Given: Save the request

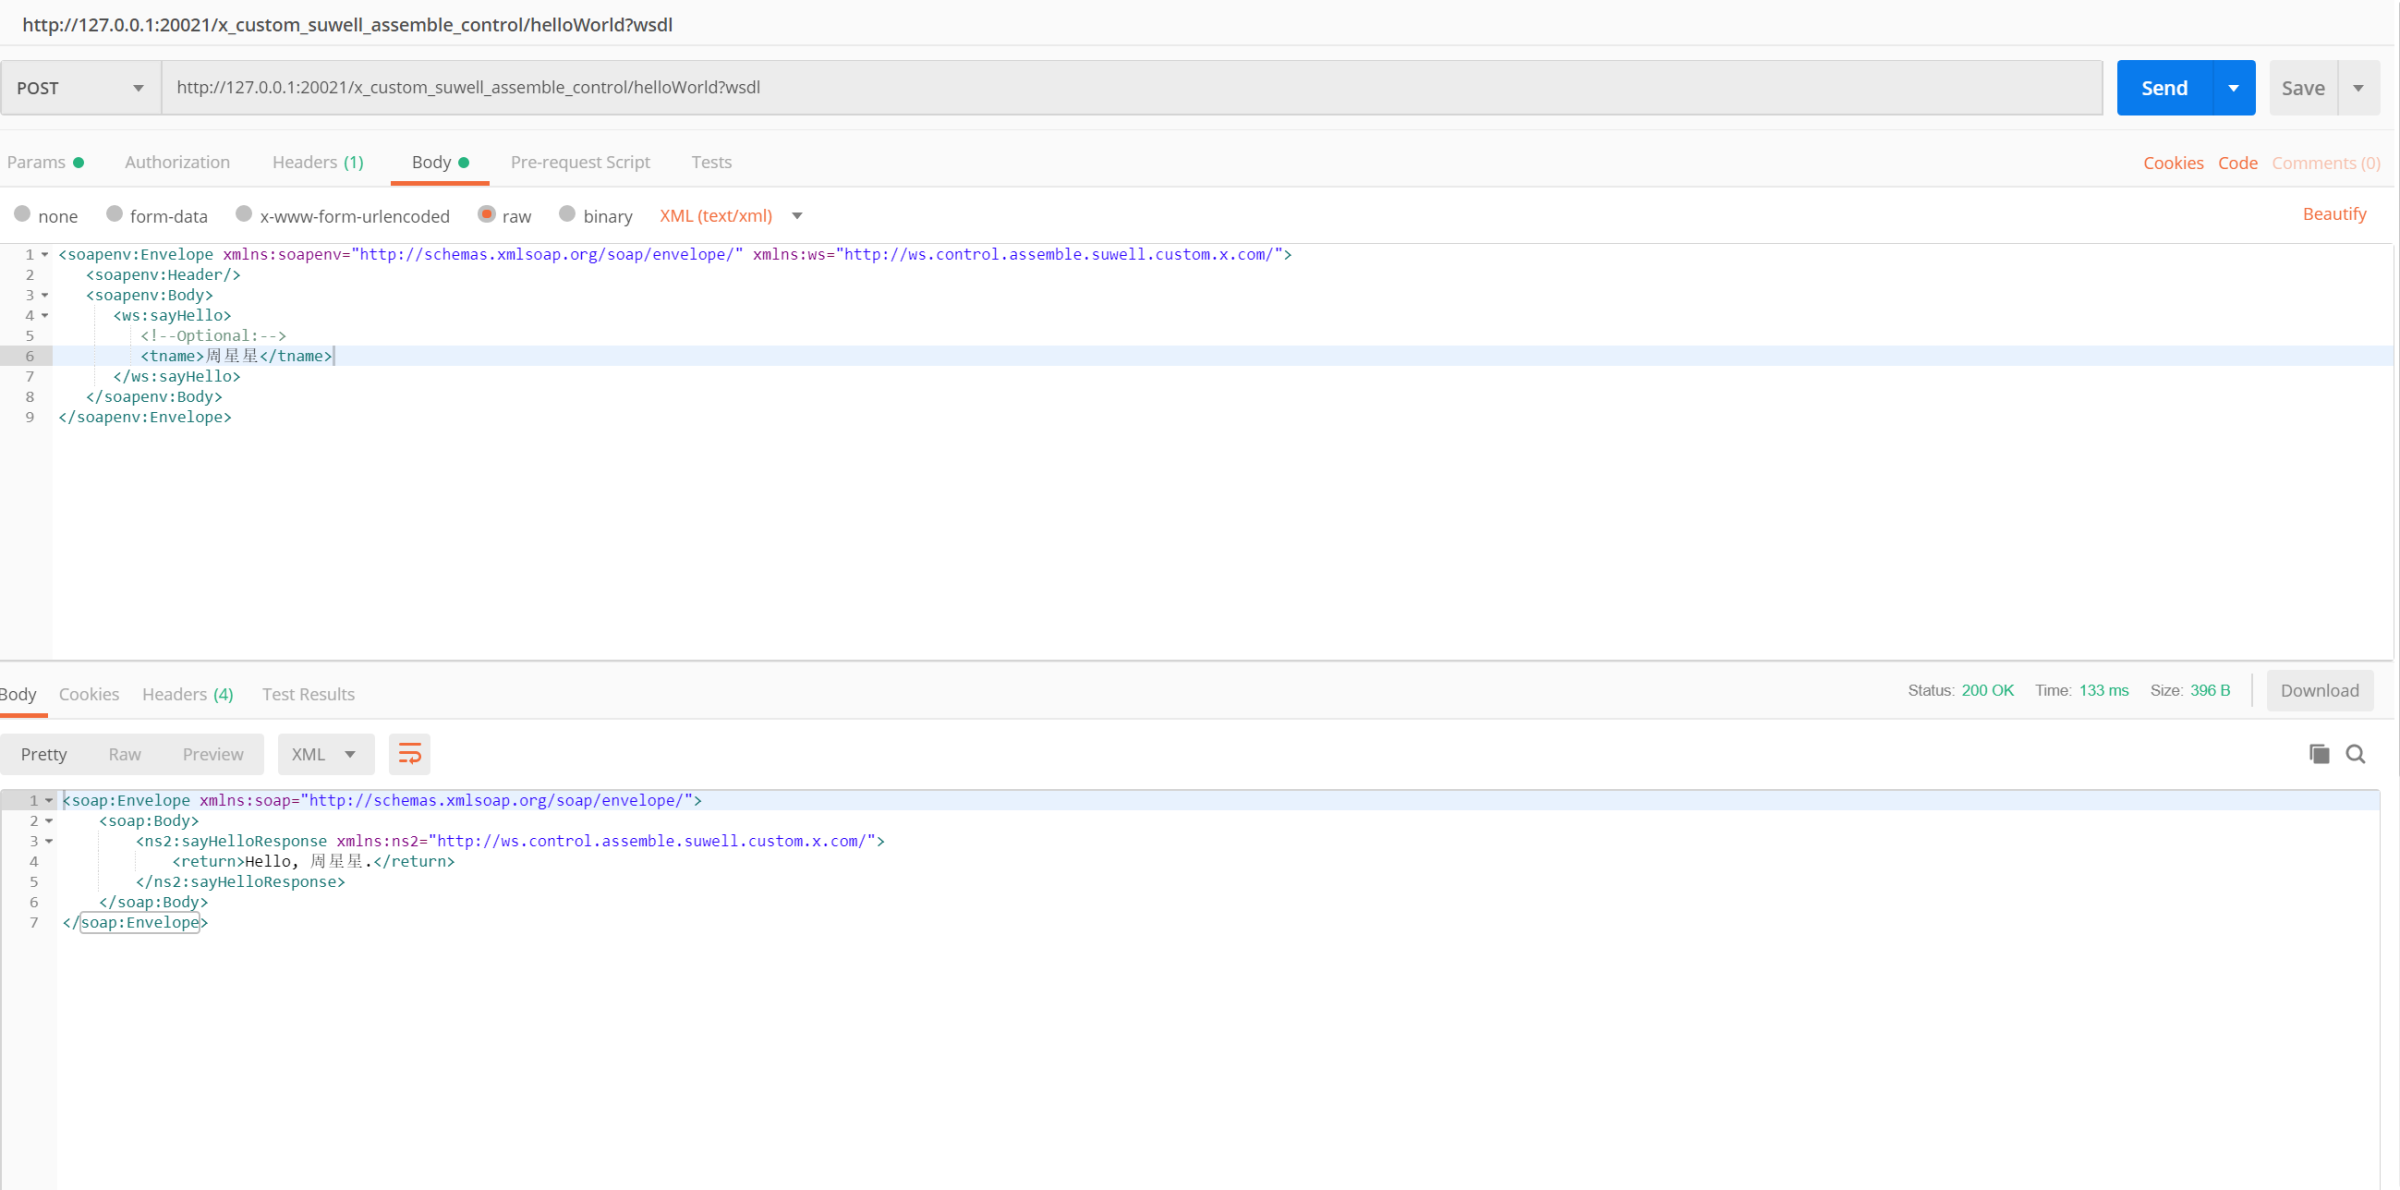Looking at the screenshot, I should pos(2303,88).
